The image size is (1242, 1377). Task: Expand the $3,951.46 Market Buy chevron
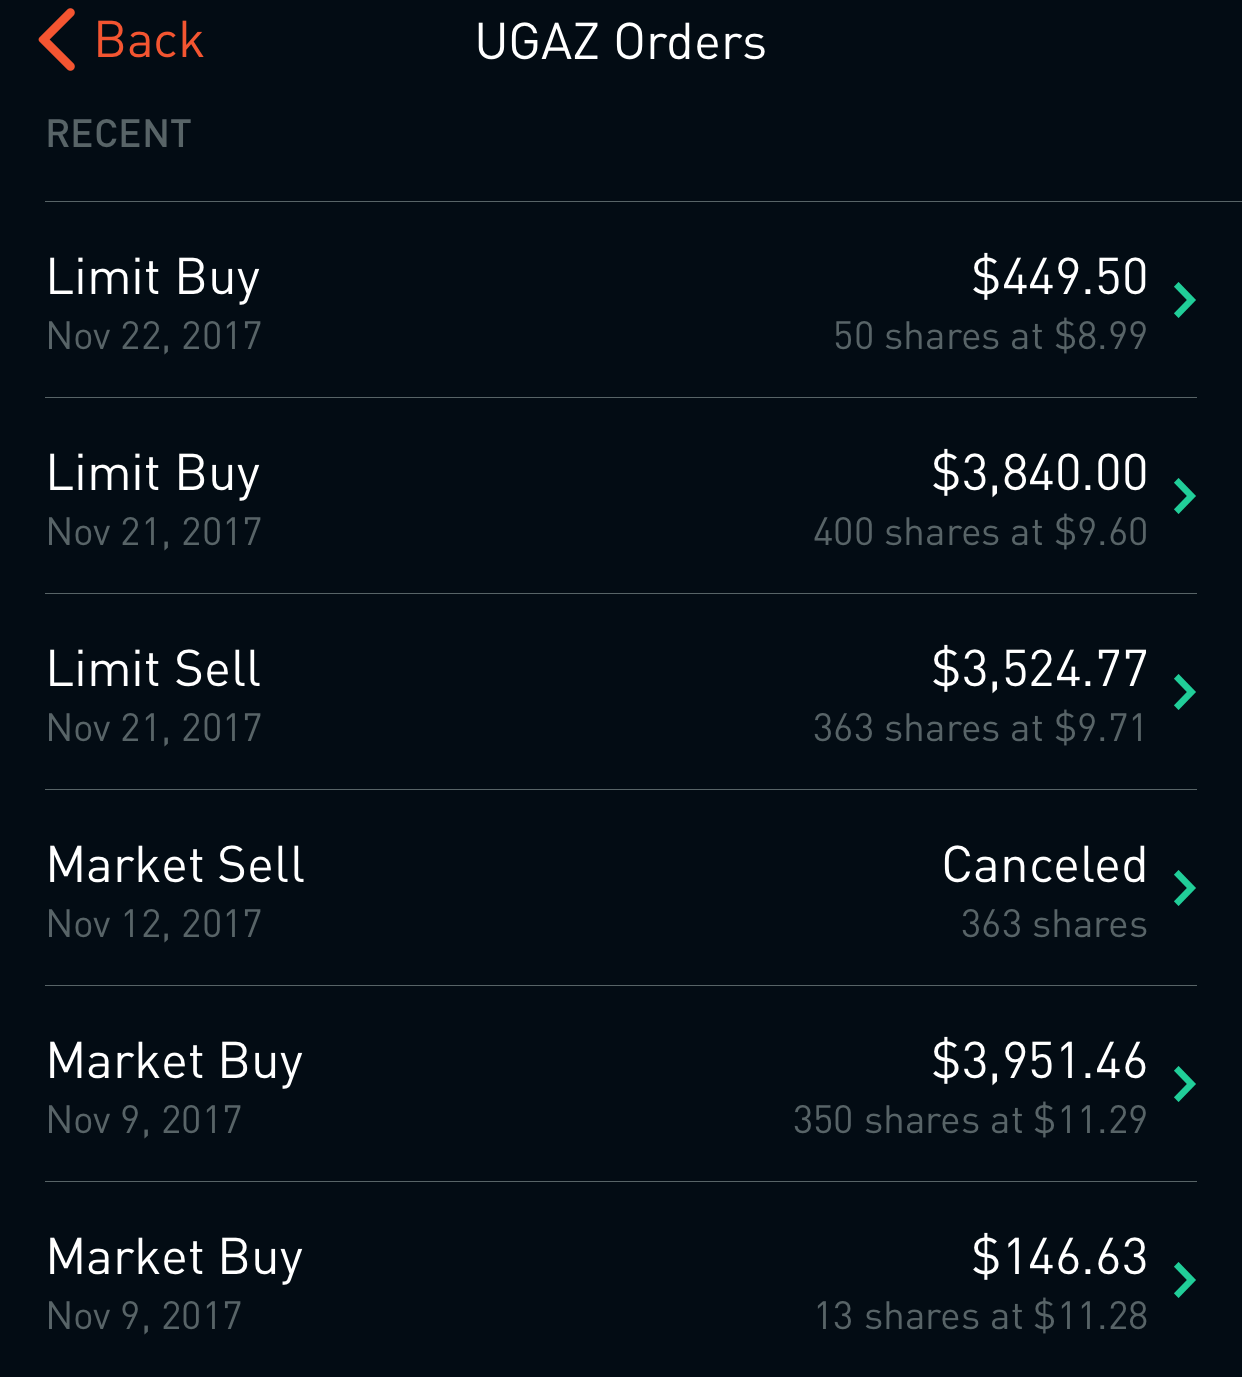pos(1185,1084)
